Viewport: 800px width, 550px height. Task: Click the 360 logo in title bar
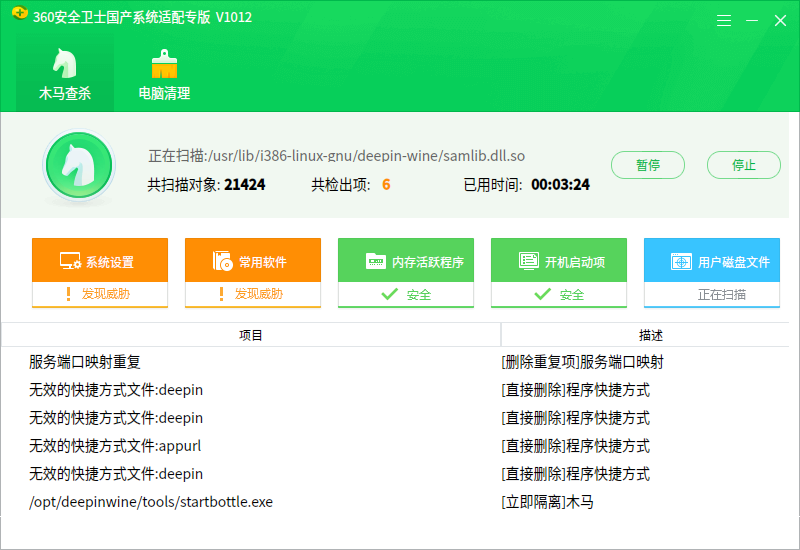pos(19,12)
